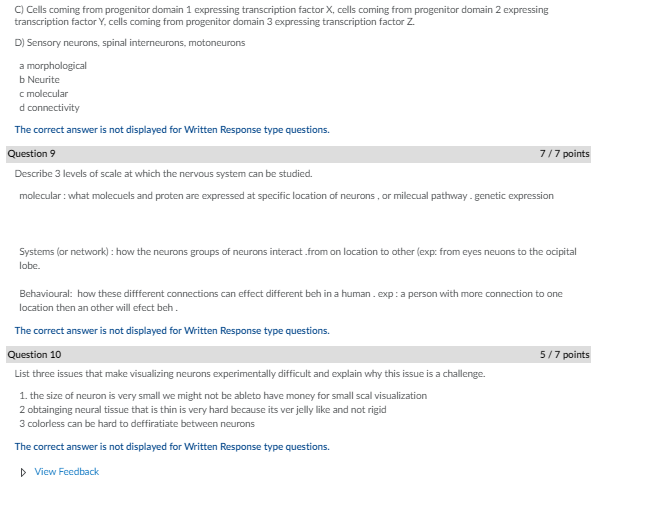Click the 'List three issues' question prompt

point(250,374)
